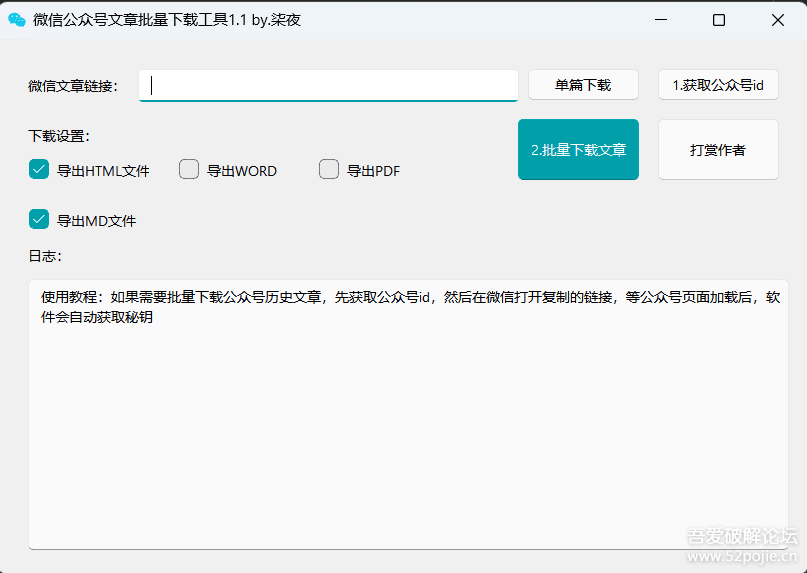Image resolution: width=807 pixels, height=573 pixels.
Task: Click the 吾爱破解论坛 watermark
Action: 741,537
